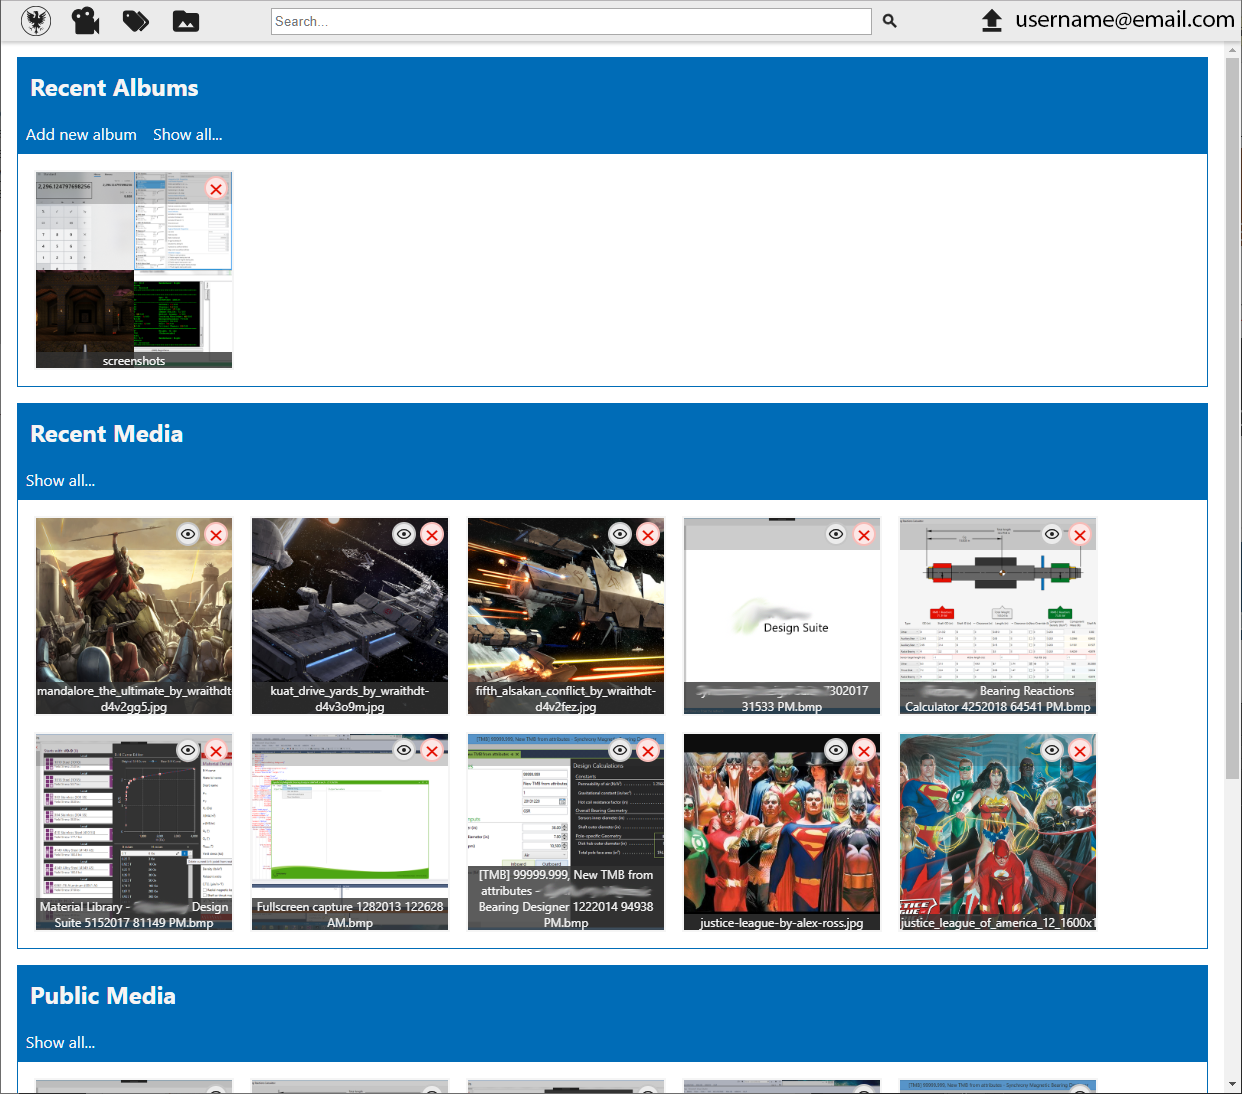Delete the kuat_drive_yards image
Screen dimensions: 1242x1094
pos(432,534)
